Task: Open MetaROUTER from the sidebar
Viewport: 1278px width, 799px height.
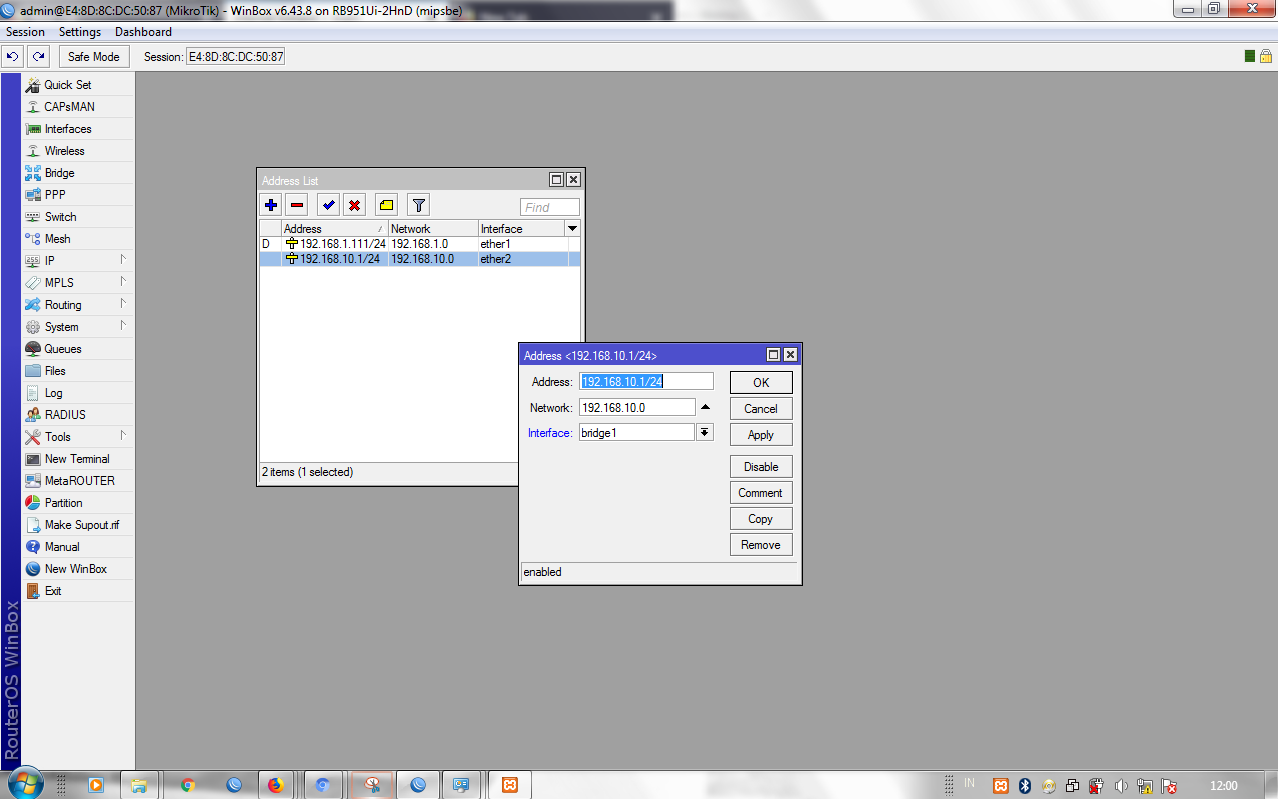Action: (78, 481)
